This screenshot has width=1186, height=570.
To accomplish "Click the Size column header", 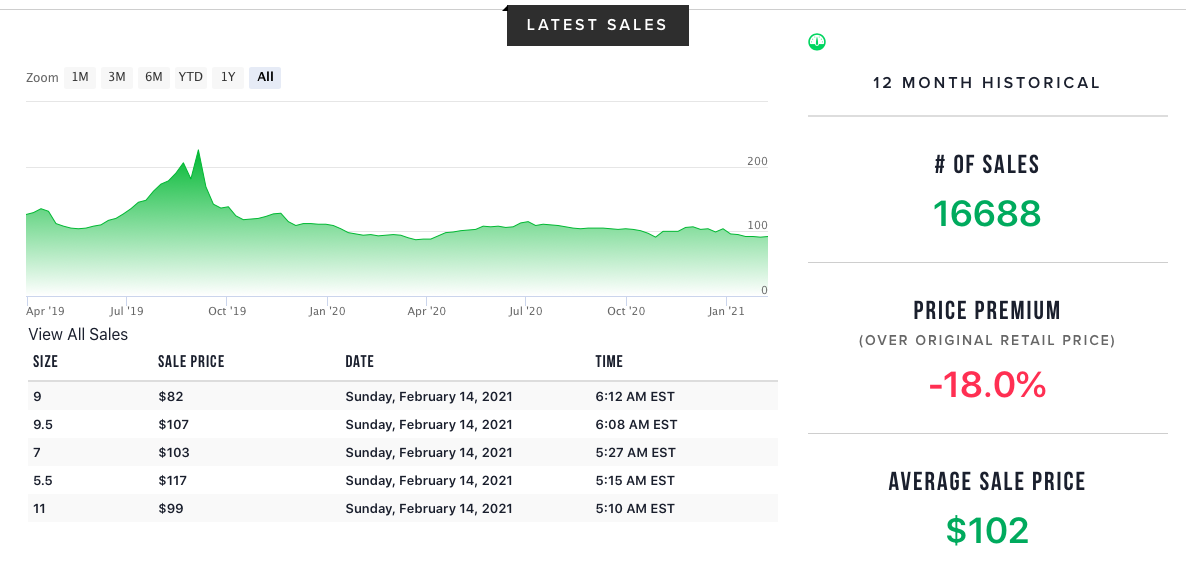I will pos(45,361).
